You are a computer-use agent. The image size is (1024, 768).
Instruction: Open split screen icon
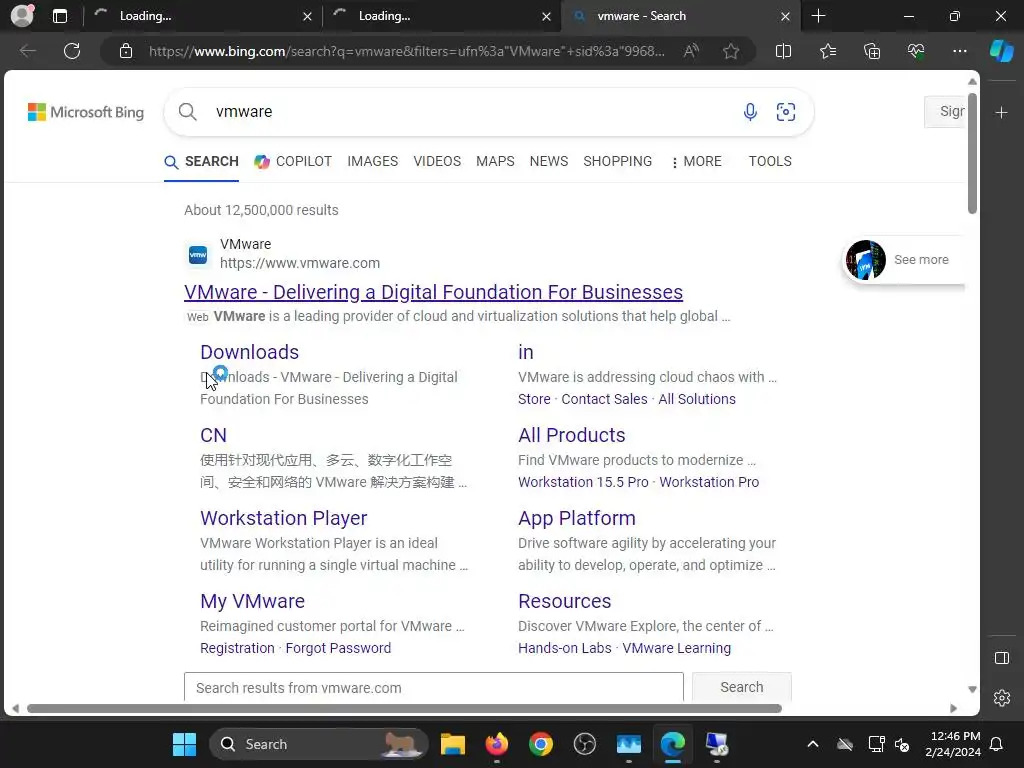(783, 51)
